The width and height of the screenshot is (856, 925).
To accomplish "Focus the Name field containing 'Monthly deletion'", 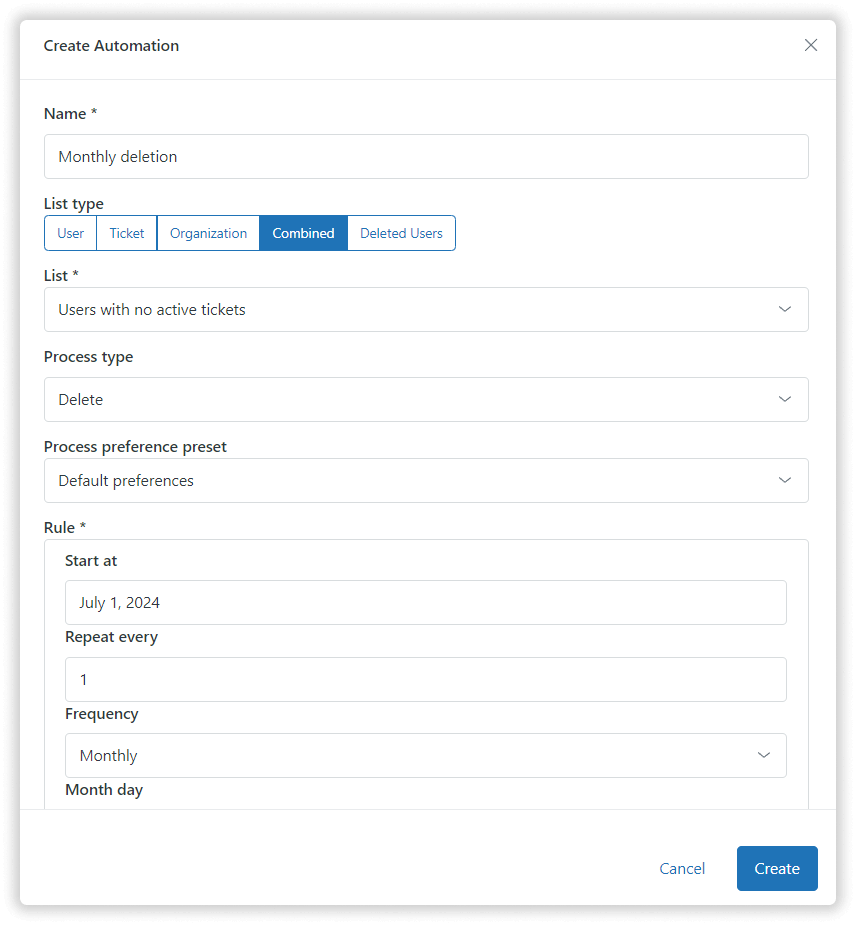I will coord(426,157).
